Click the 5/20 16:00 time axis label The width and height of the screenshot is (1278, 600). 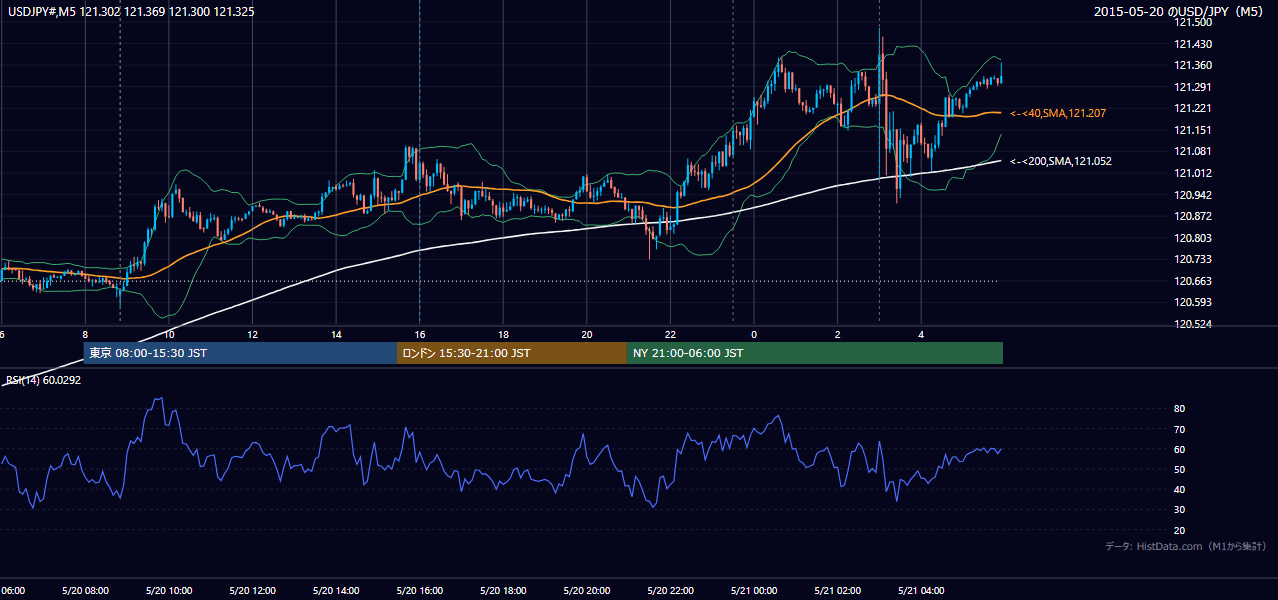(420, 591)
